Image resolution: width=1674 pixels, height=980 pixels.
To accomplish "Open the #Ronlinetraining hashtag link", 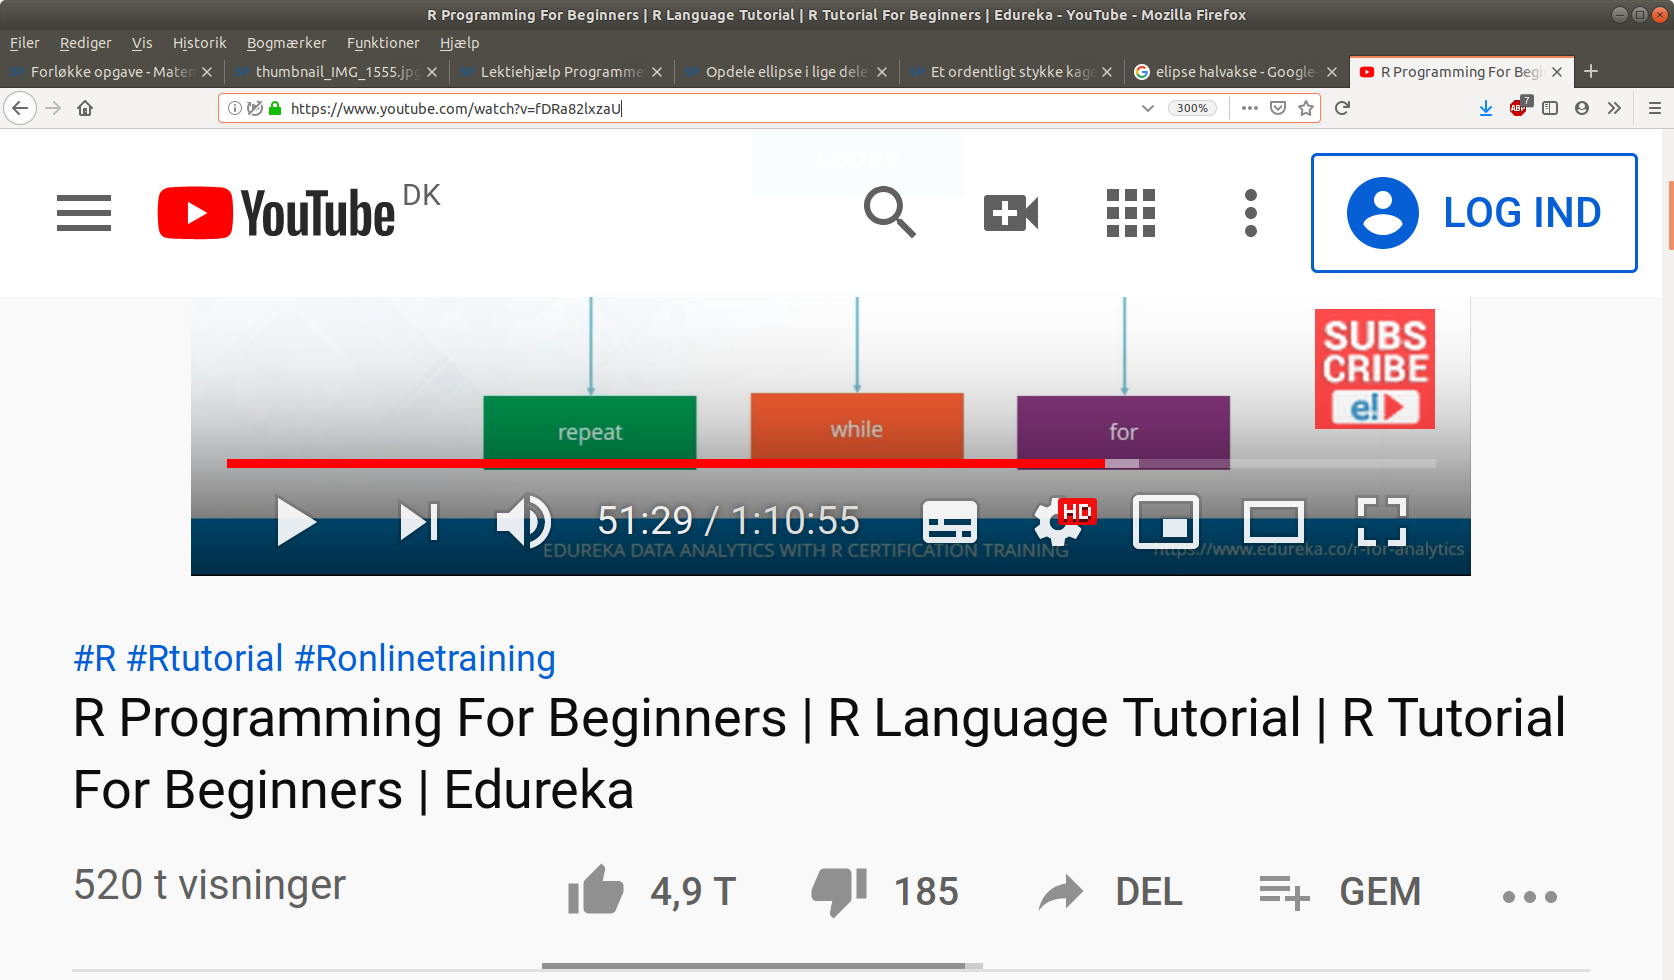I will pyautogui.click(x=425, y=659).
